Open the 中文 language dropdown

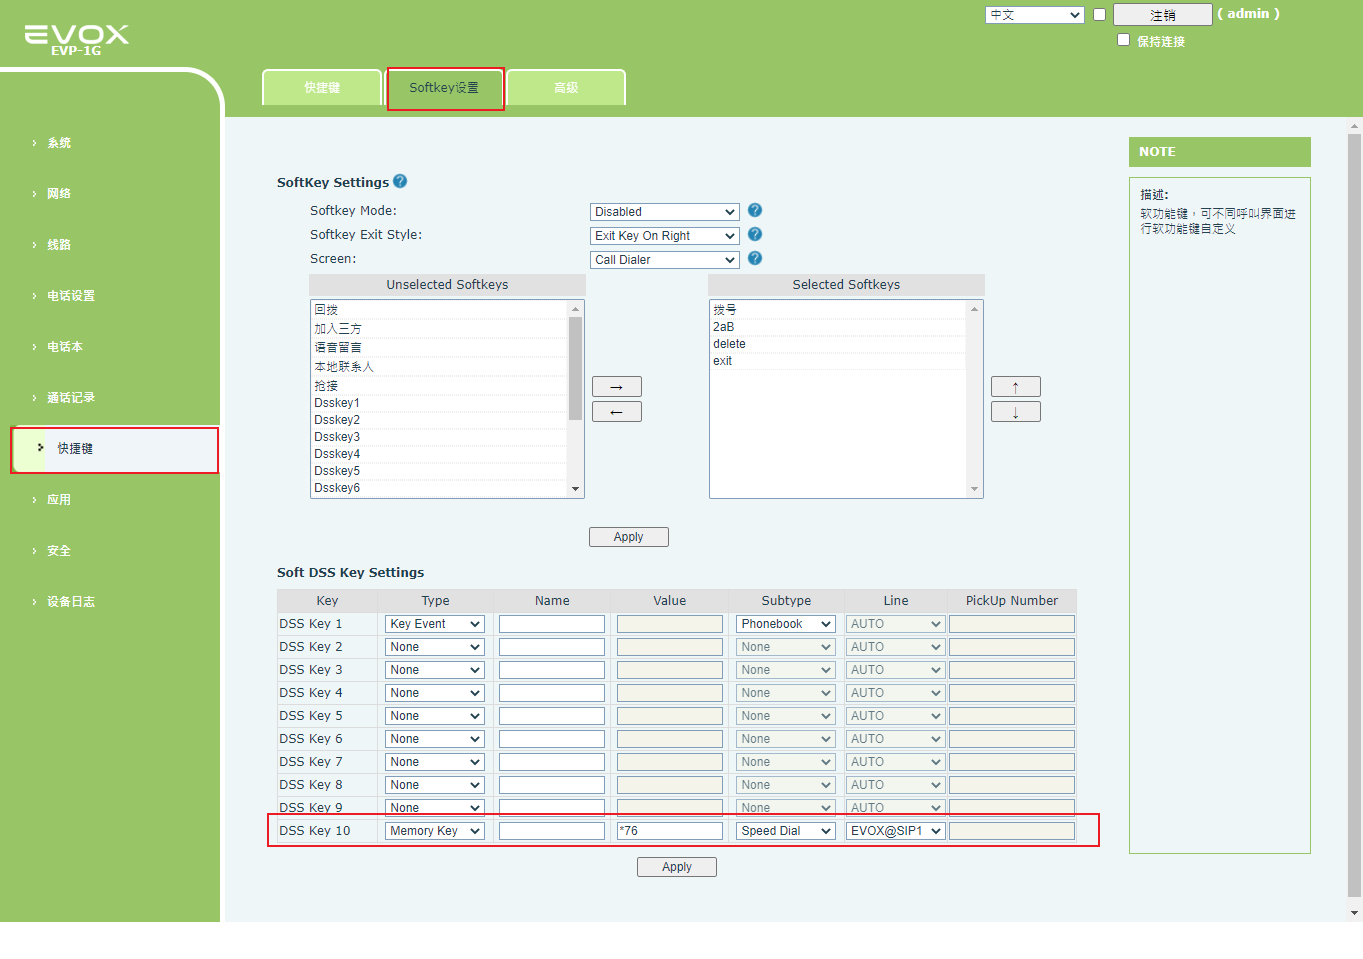pyautogui.click(x=1035, y=15)
